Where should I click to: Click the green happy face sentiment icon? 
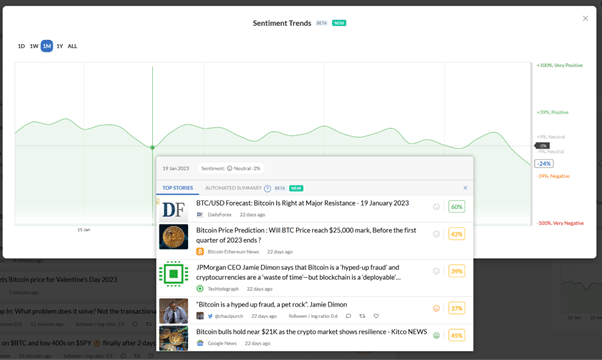point(436,335)
